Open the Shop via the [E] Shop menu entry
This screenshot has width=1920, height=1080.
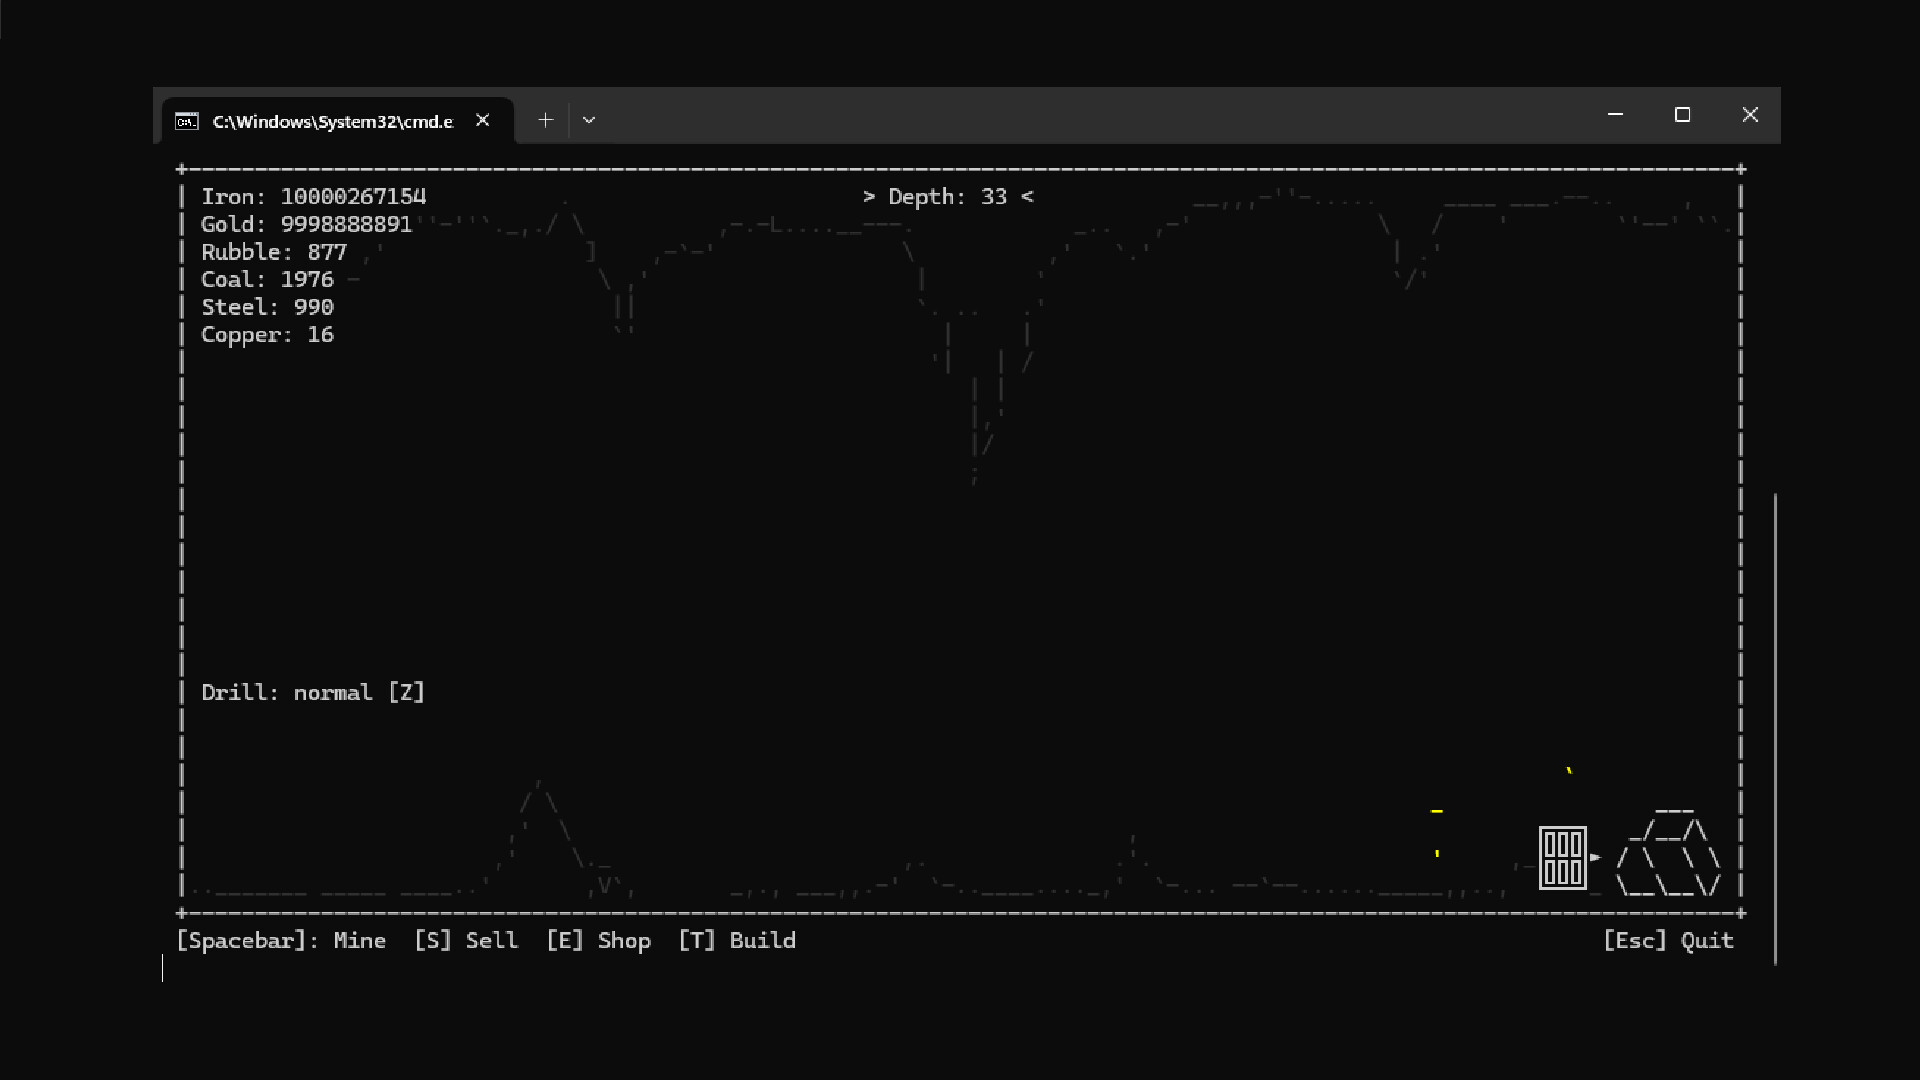(x=599, y=940)
